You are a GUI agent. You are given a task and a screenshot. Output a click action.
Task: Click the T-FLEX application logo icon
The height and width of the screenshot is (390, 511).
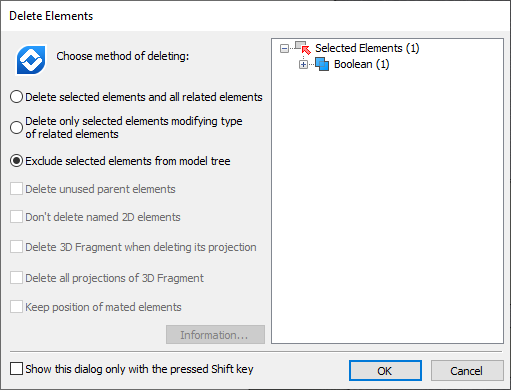tap(31, 60)
